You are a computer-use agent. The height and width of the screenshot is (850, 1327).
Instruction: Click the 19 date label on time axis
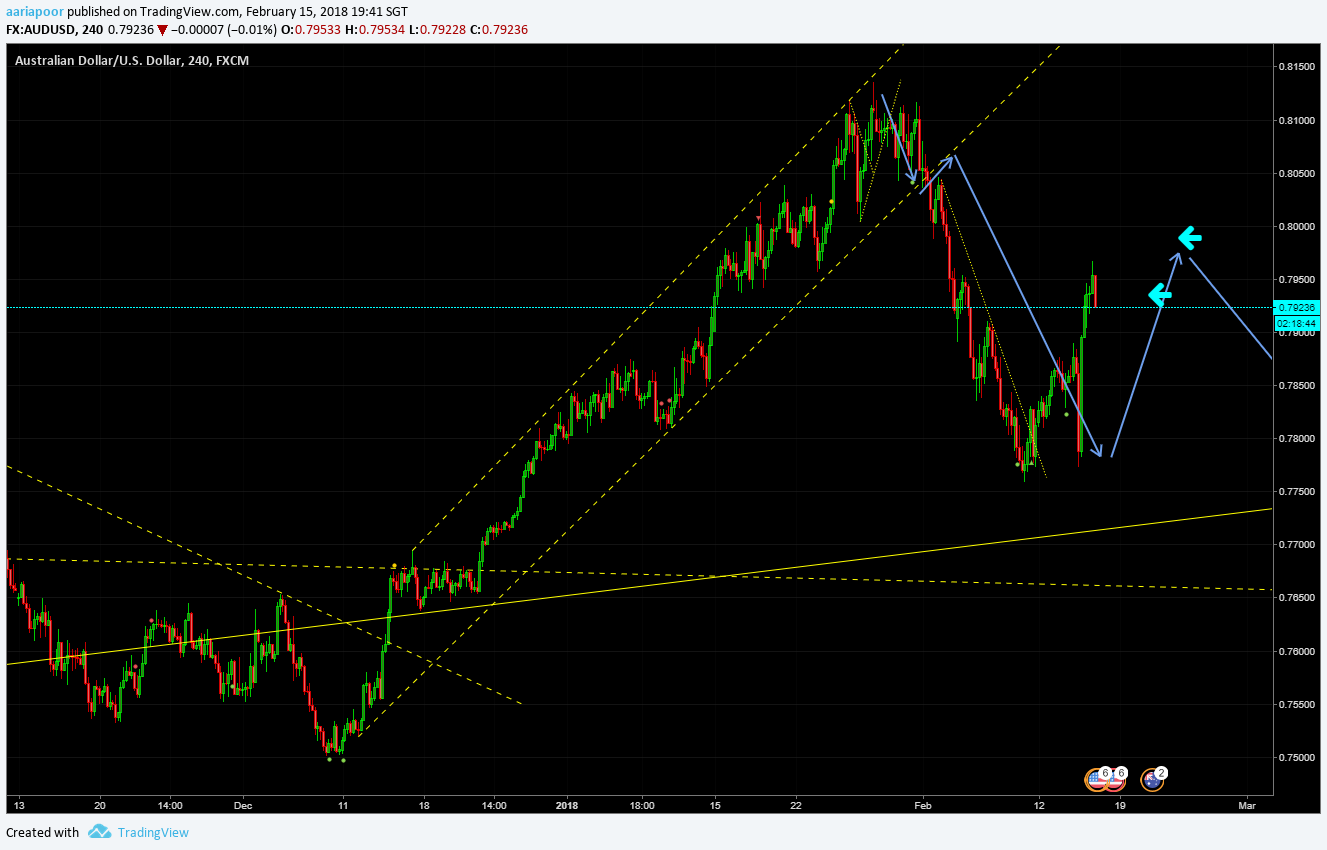point(1119,804)
